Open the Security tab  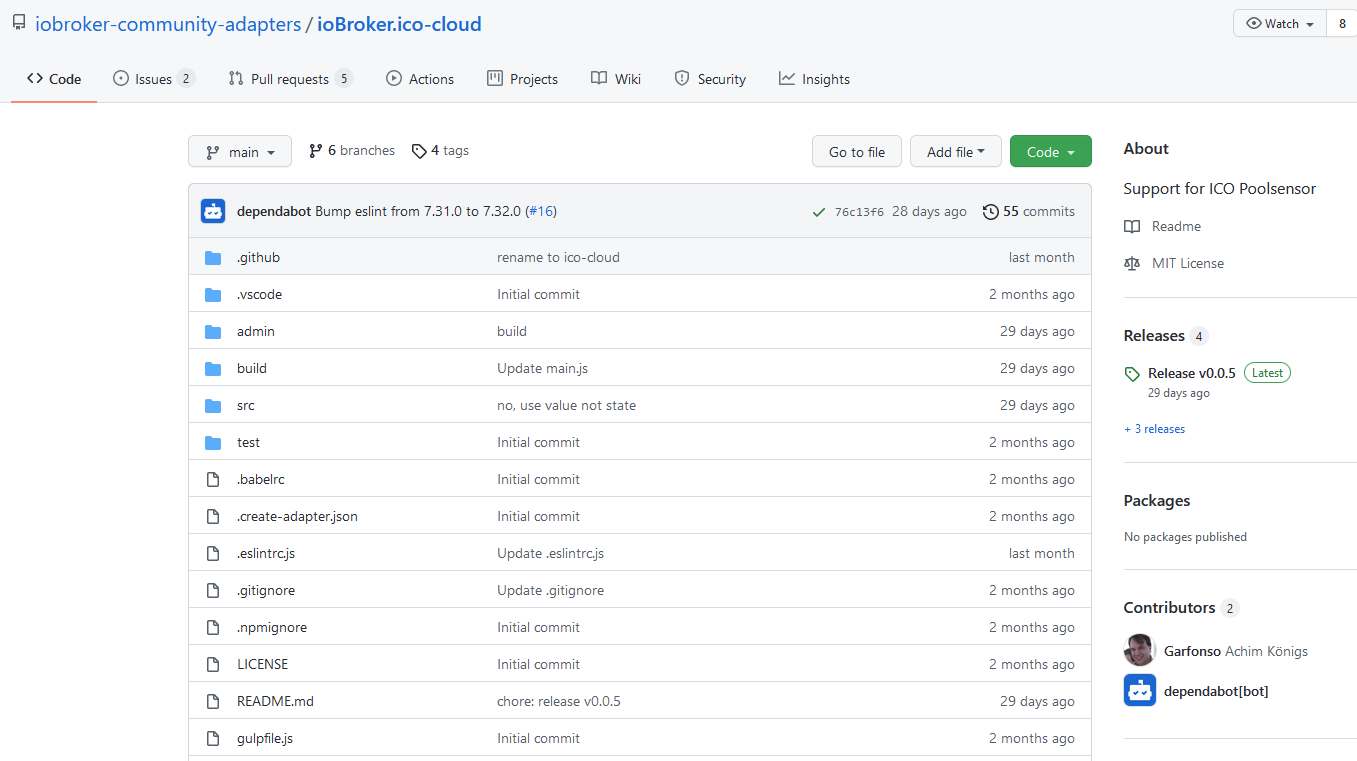(710, 79)
